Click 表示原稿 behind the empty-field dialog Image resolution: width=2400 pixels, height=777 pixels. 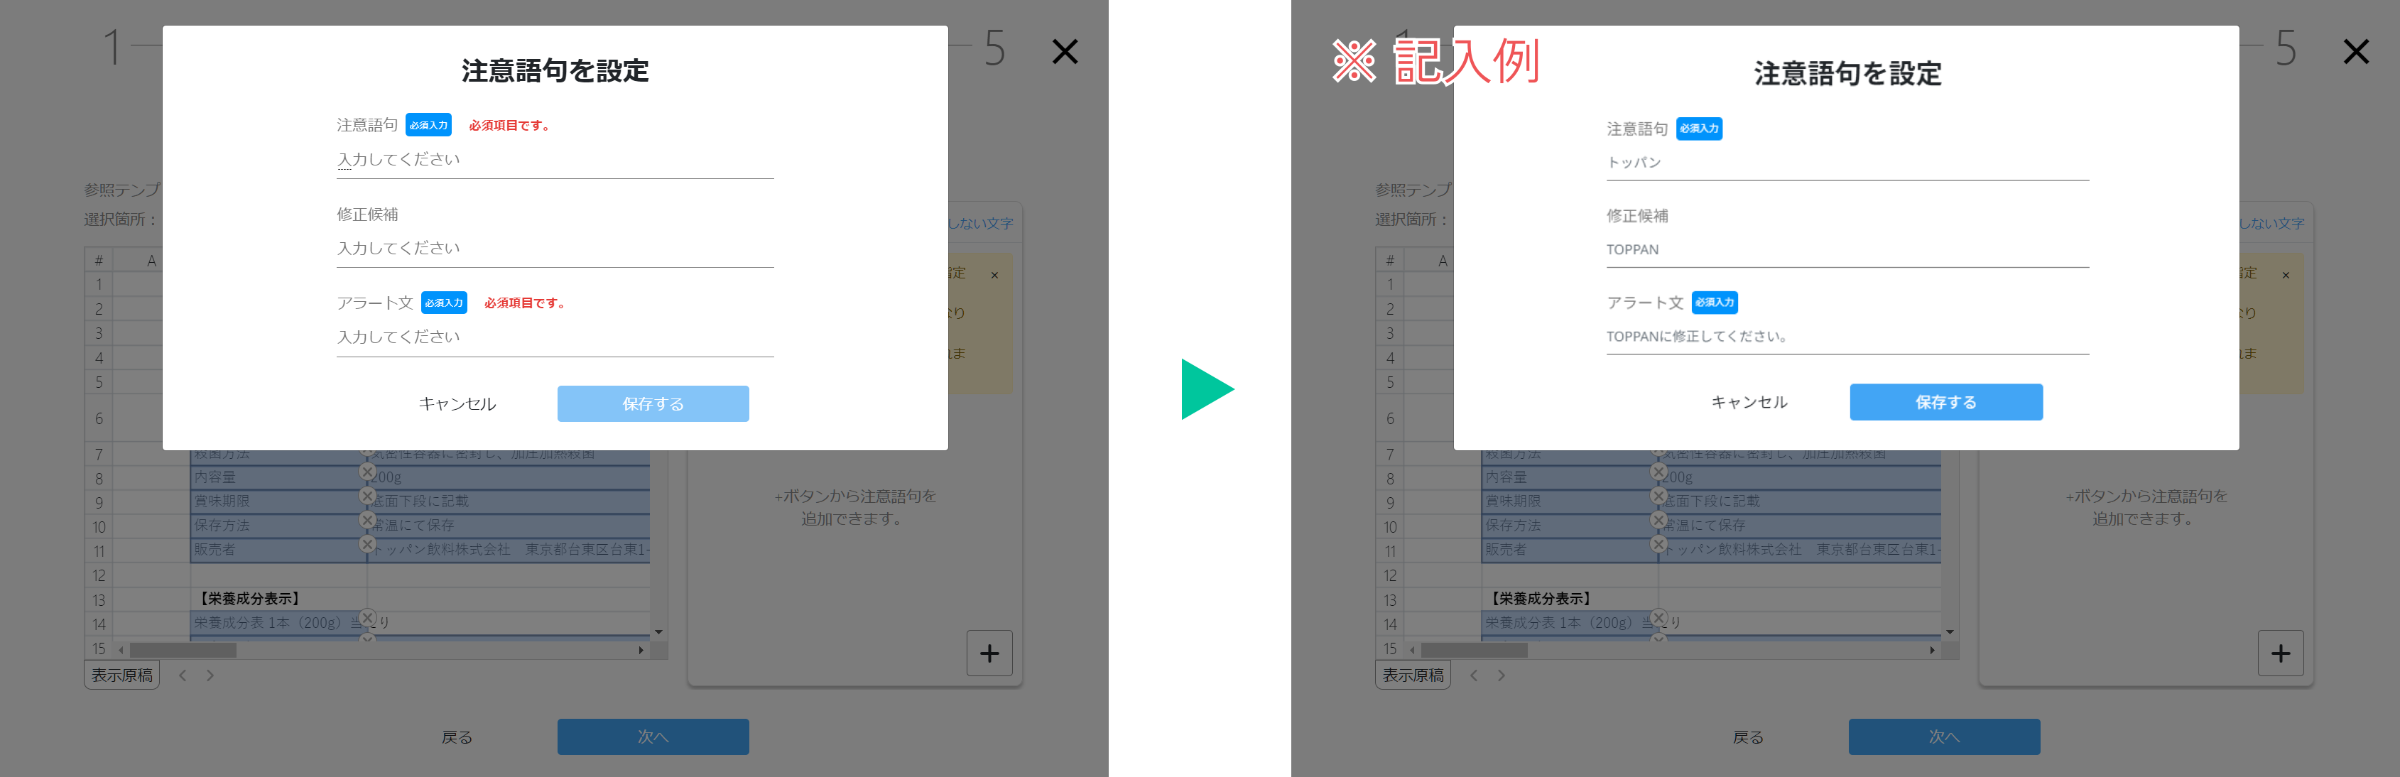tap(122, 676)
